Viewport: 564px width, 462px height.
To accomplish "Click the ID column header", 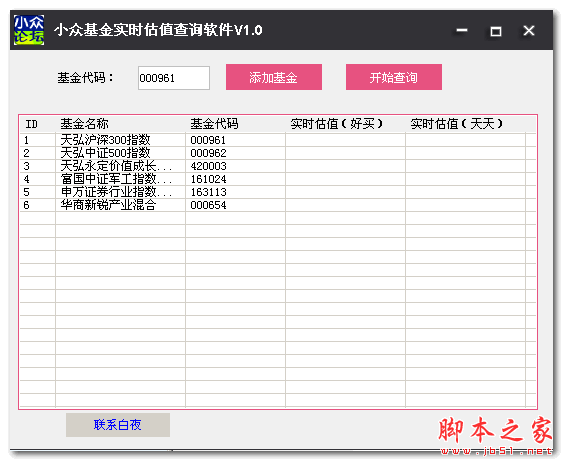I will 38,124.
